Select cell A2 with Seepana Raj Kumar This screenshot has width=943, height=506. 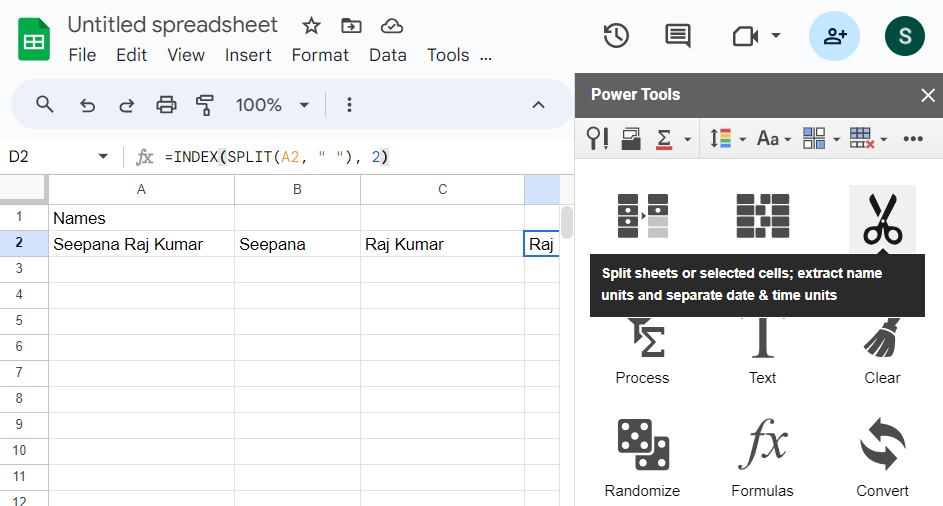point(141,244)
